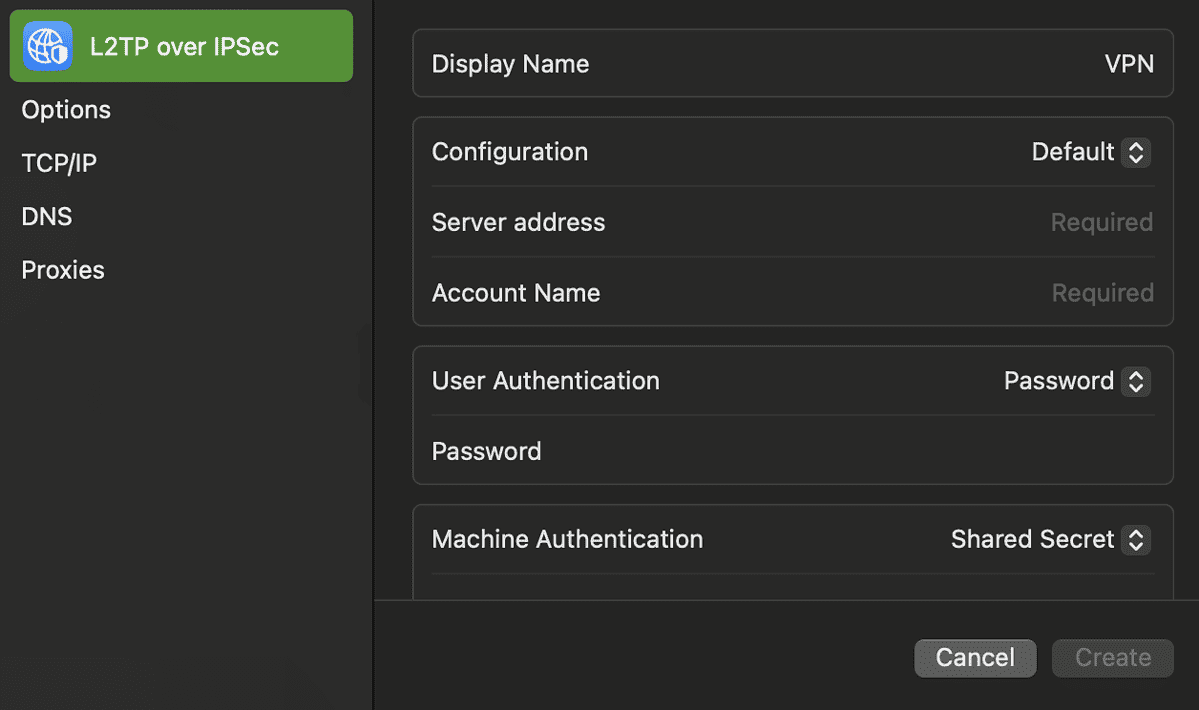Open the Configuration dropdown stepper

(1136, 152)
